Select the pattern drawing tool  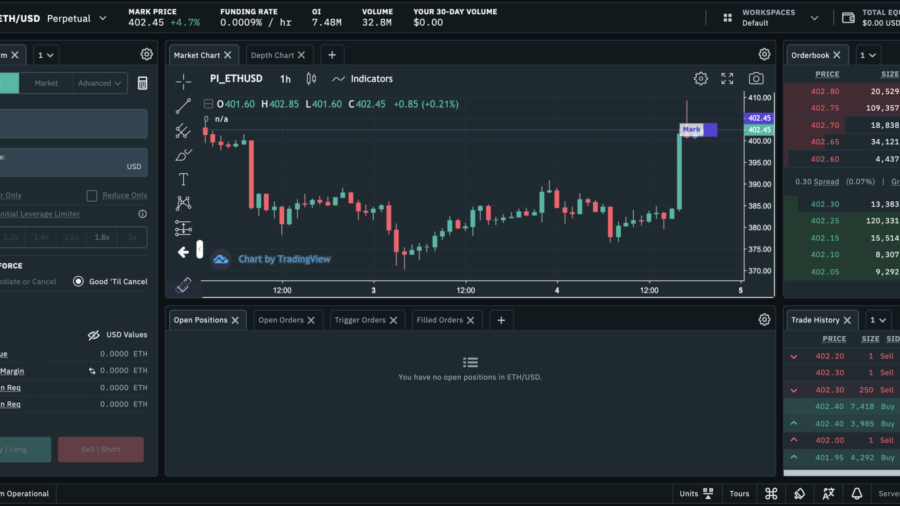183,203
